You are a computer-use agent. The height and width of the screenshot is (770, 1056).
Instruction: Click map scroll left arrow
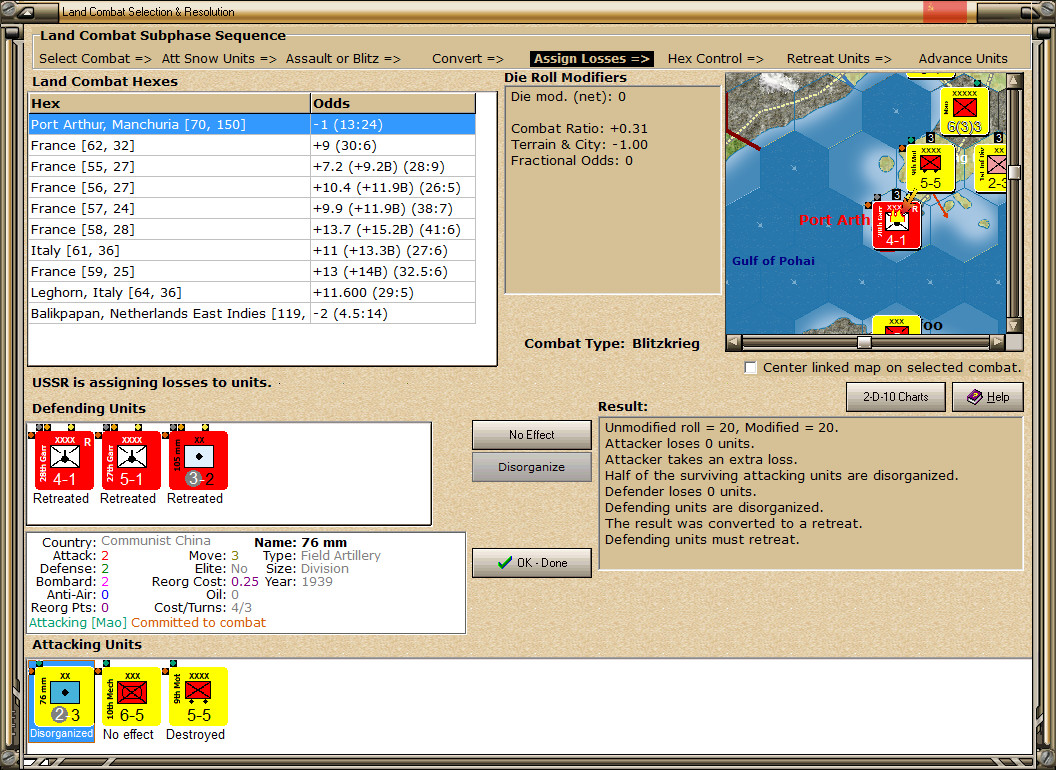point(734,342)
